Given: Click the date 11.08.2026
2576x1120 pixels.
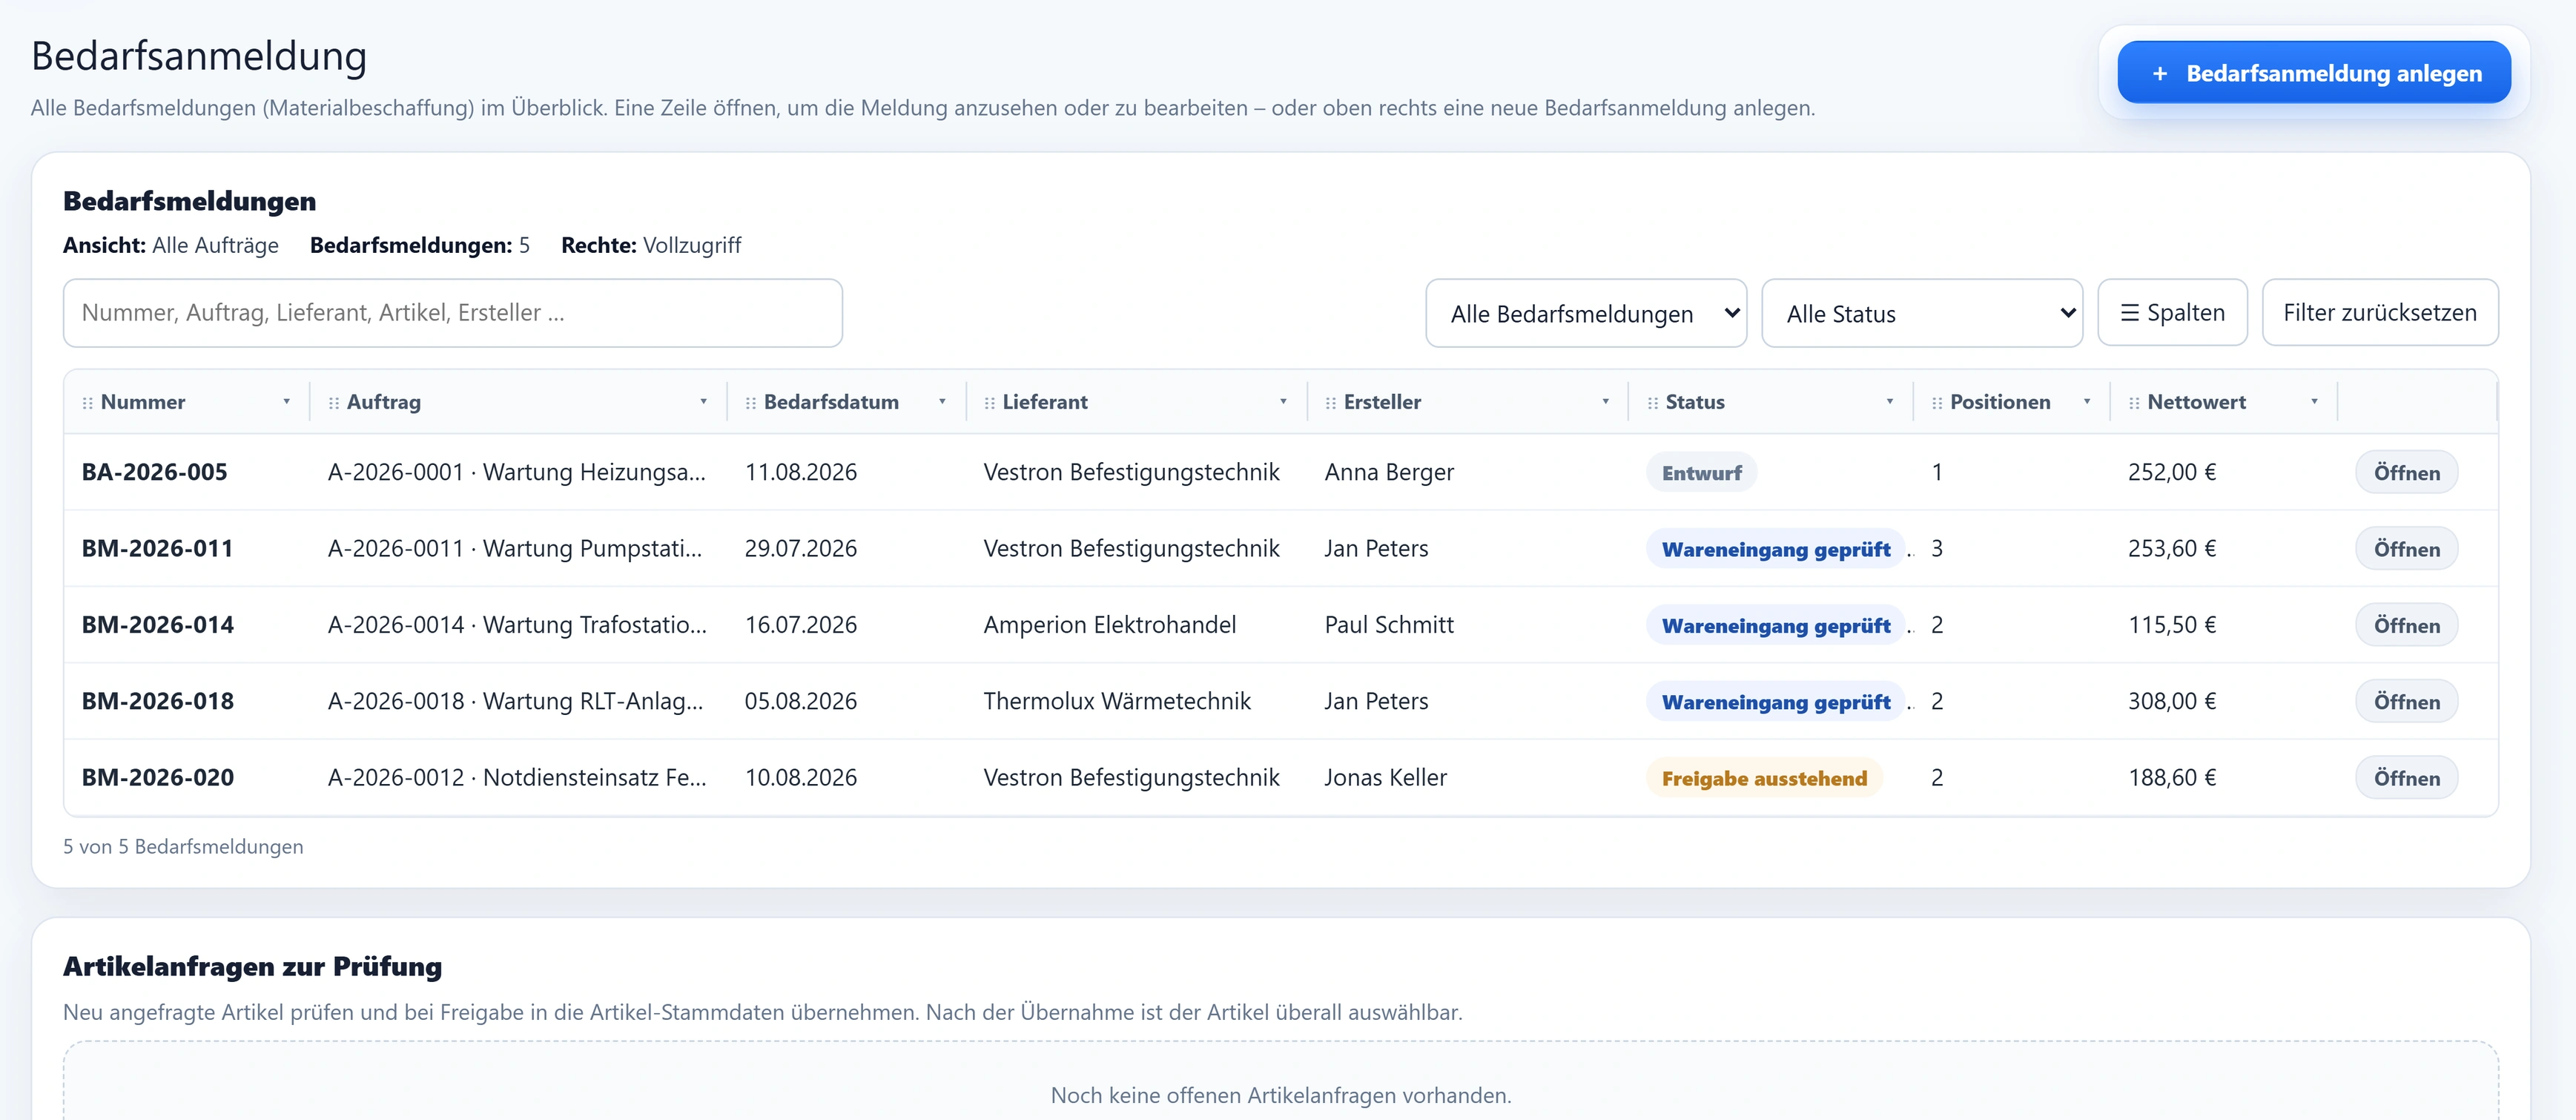Looking at the screenshot, I should click(x=801, y=472).
